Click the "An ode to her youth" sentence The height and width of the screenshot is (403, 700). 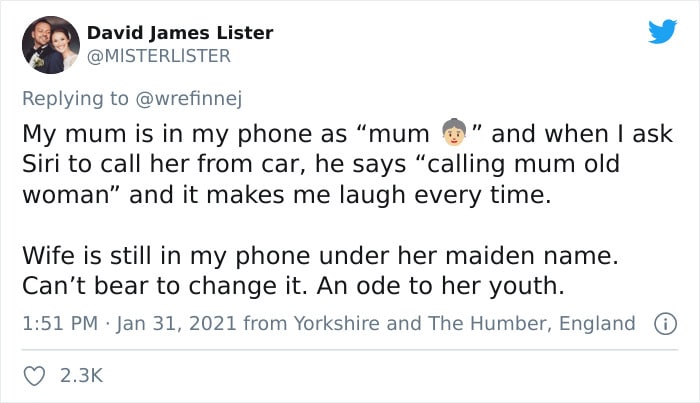coord(441,286)
